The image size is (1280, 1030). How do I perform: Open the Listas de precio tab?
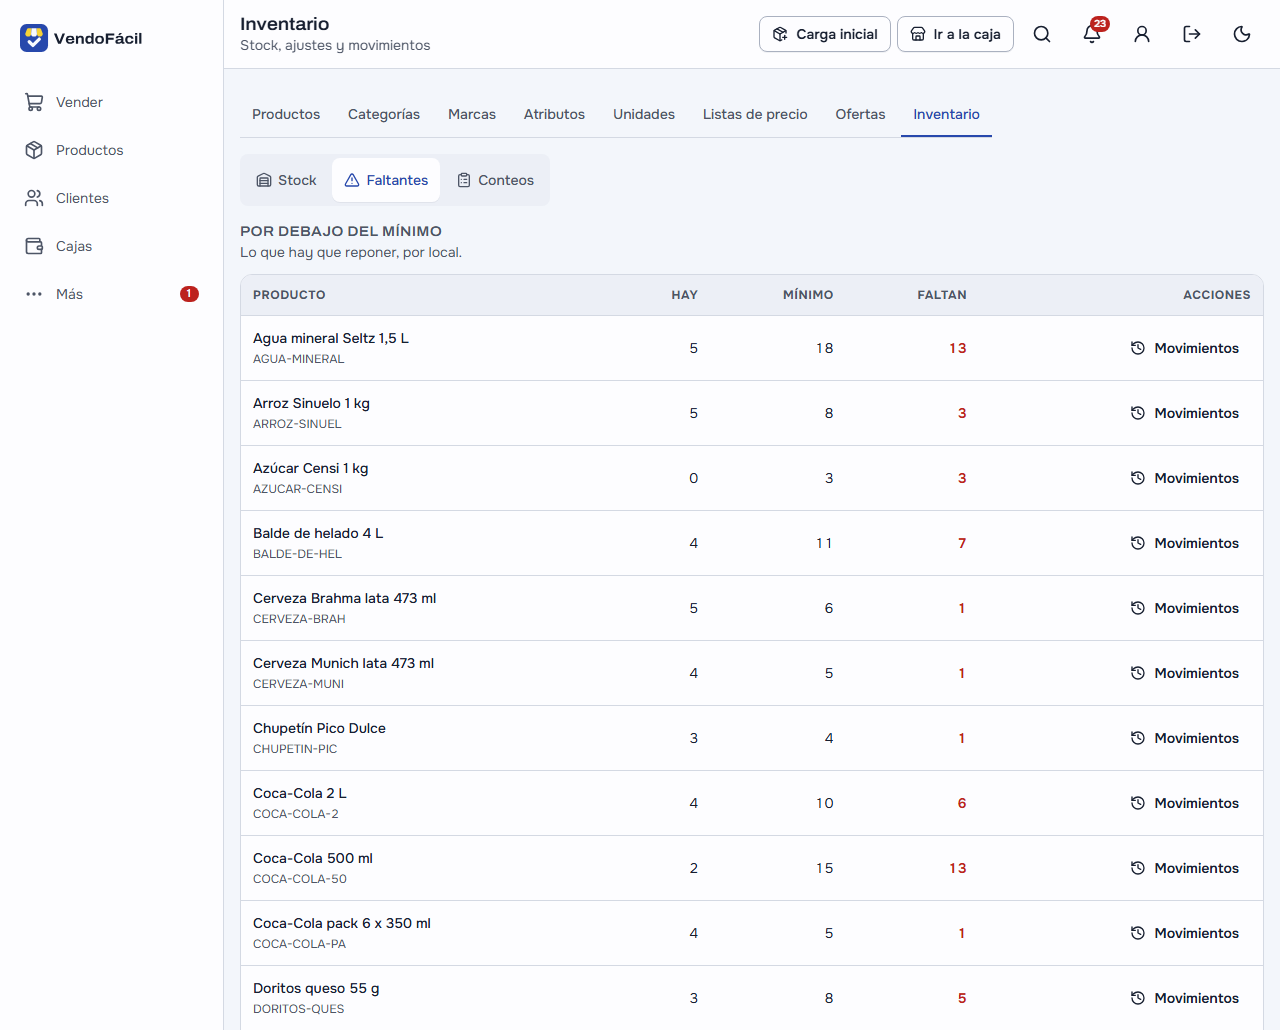pos(755,114)
